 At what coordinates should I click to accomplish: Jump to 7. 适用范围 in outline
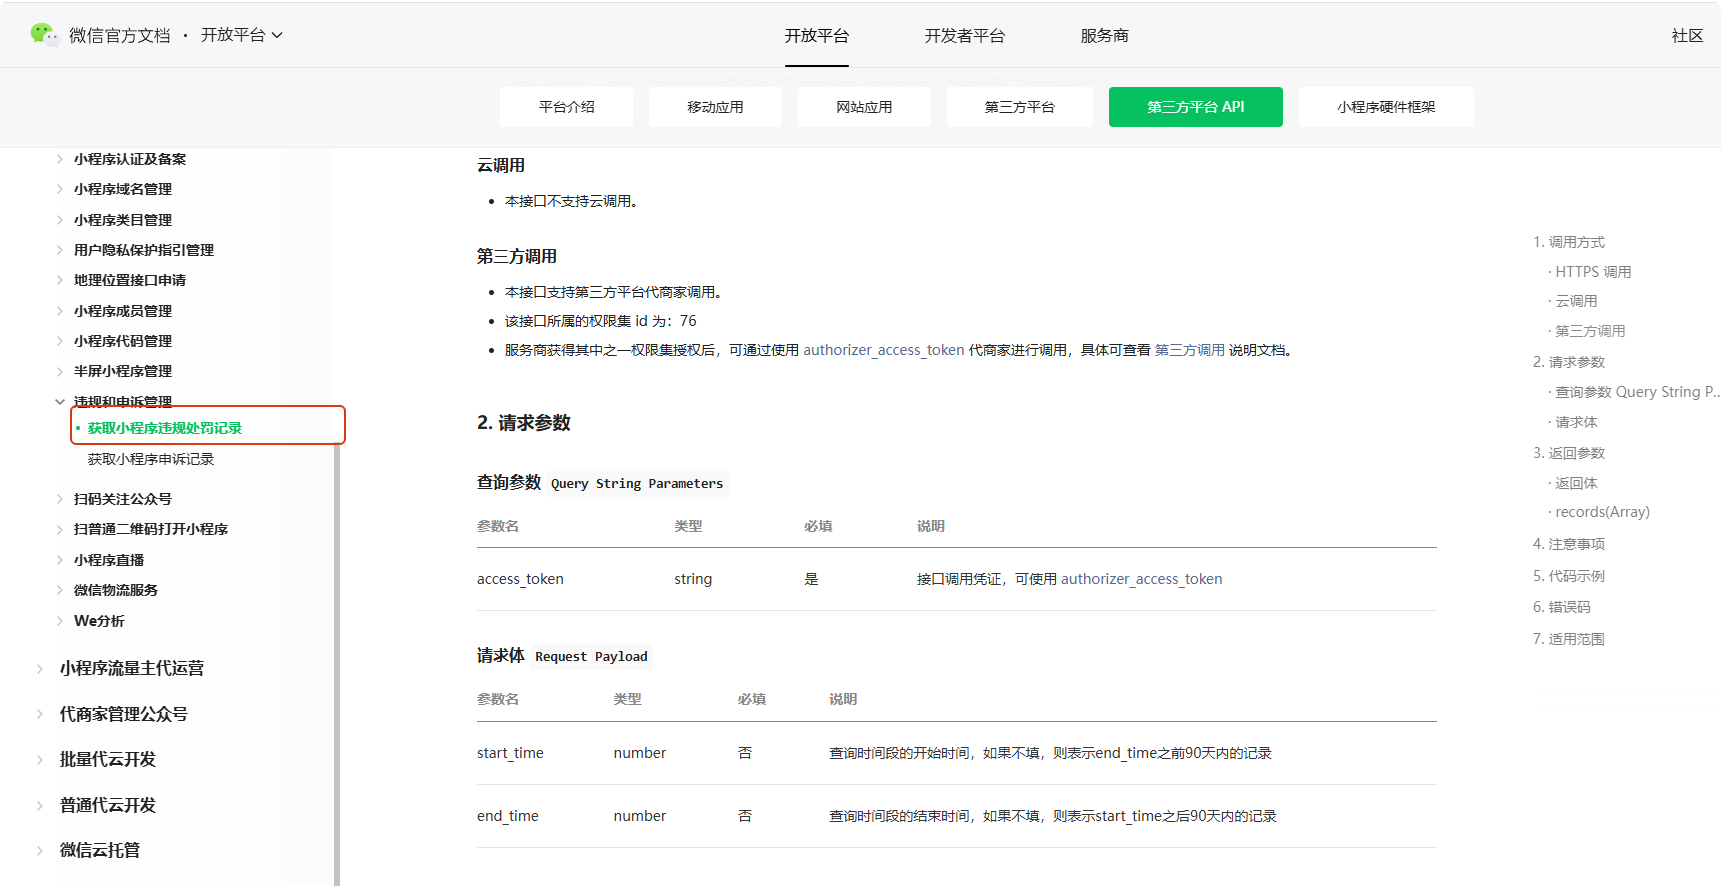coord(1569,639)
